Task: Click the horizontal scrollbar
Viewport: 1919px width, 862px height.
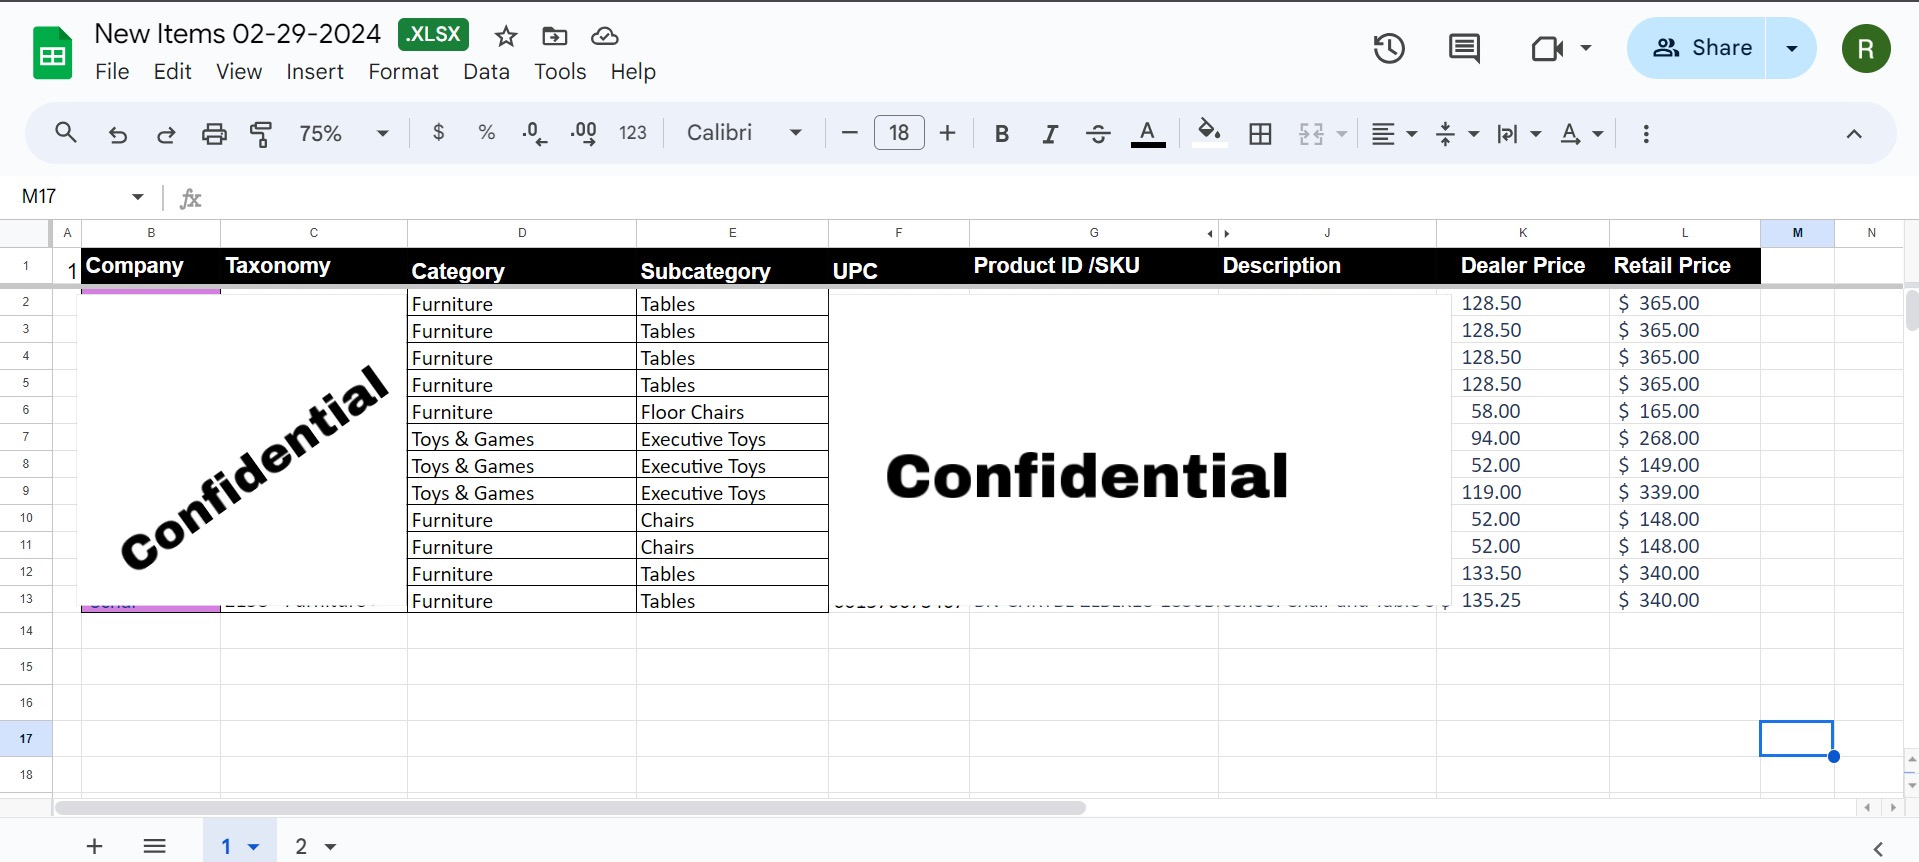Action: click(570, 807)
